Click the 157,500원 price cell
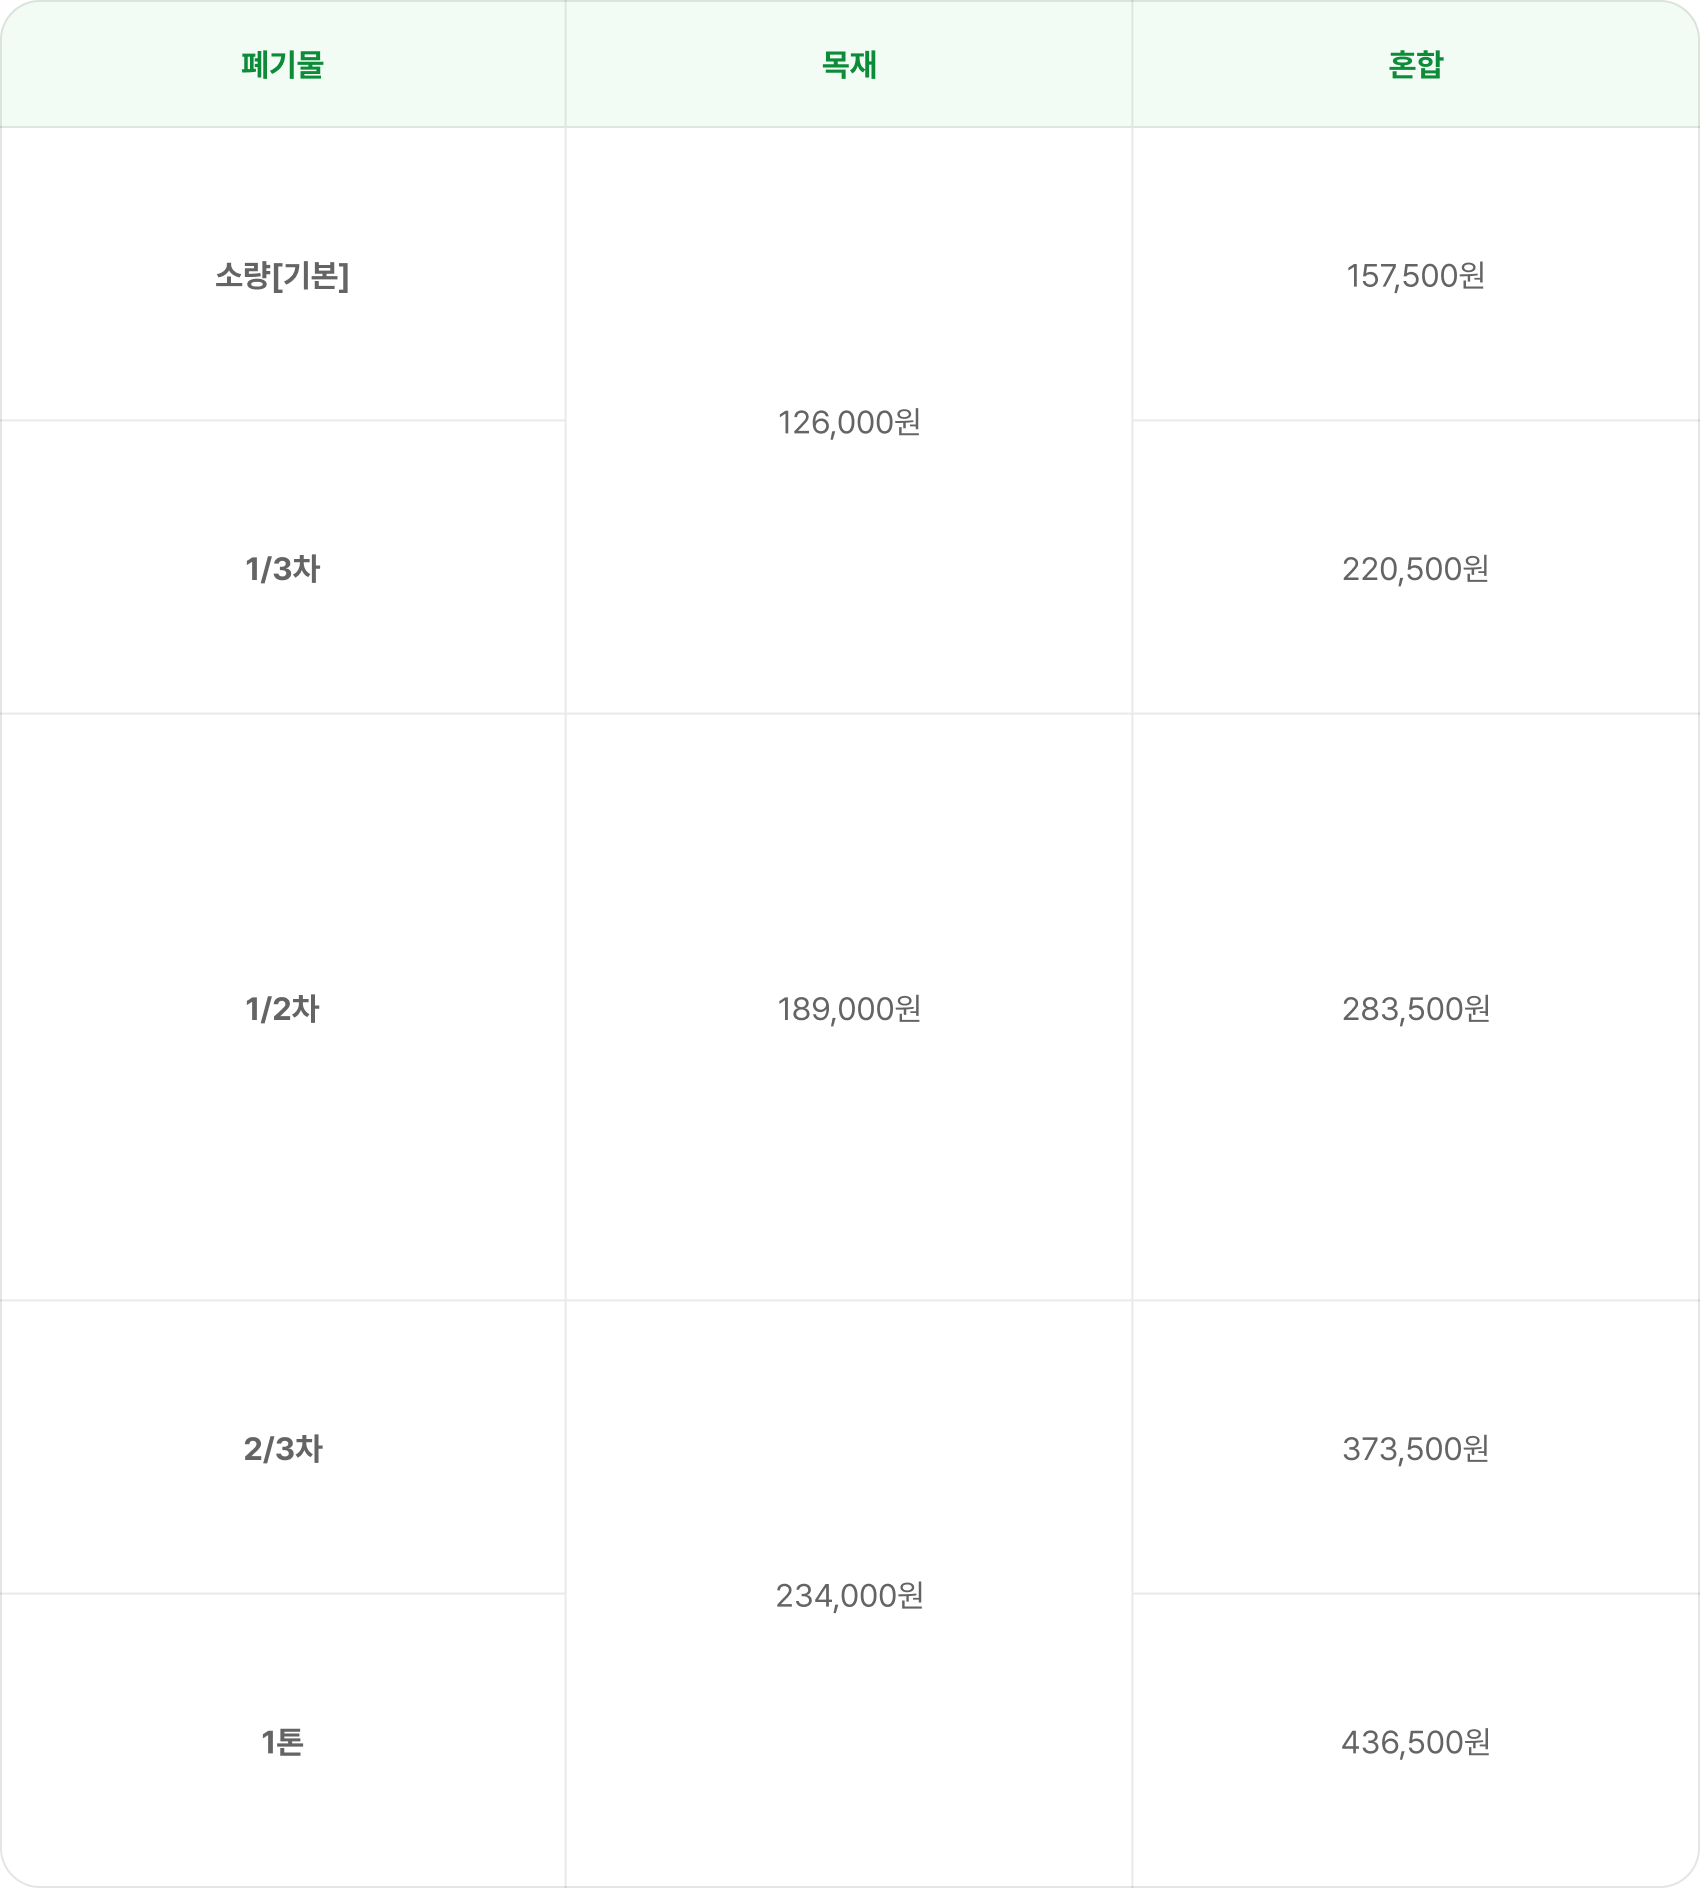Image resolution: width=1700 pixels, height=1888 pixels. 1415,275
